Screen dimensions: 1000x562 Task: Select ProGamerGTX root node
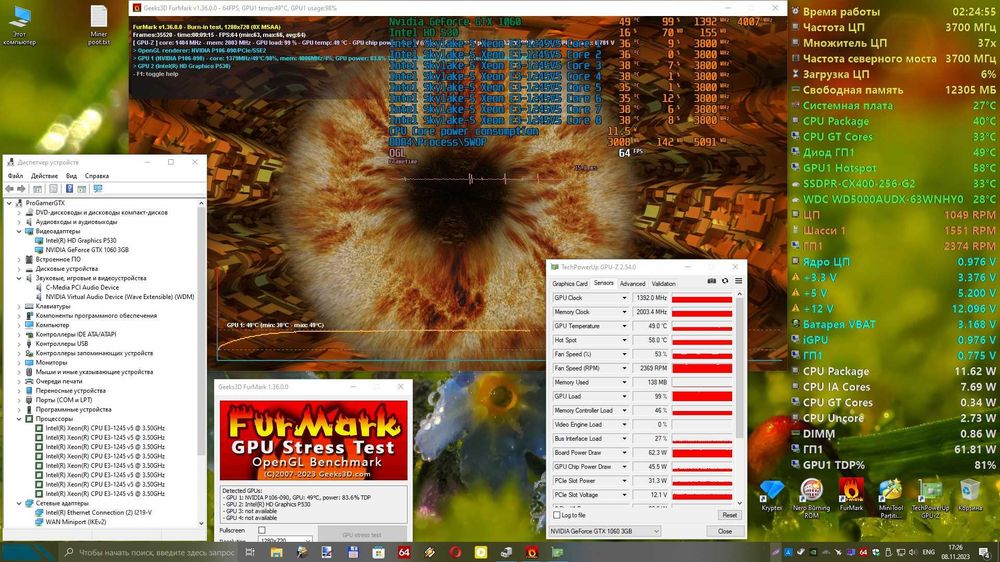45,203
